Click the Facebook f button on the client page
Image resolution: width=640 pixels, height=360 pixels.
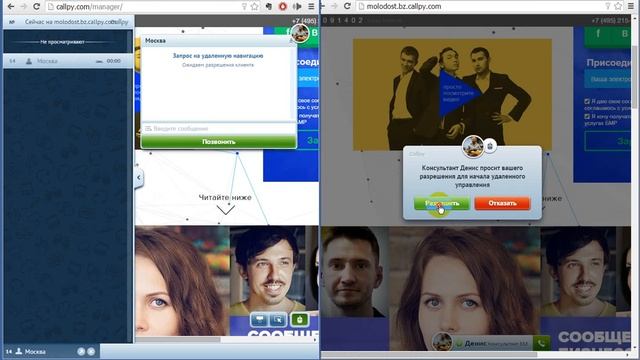598,34
